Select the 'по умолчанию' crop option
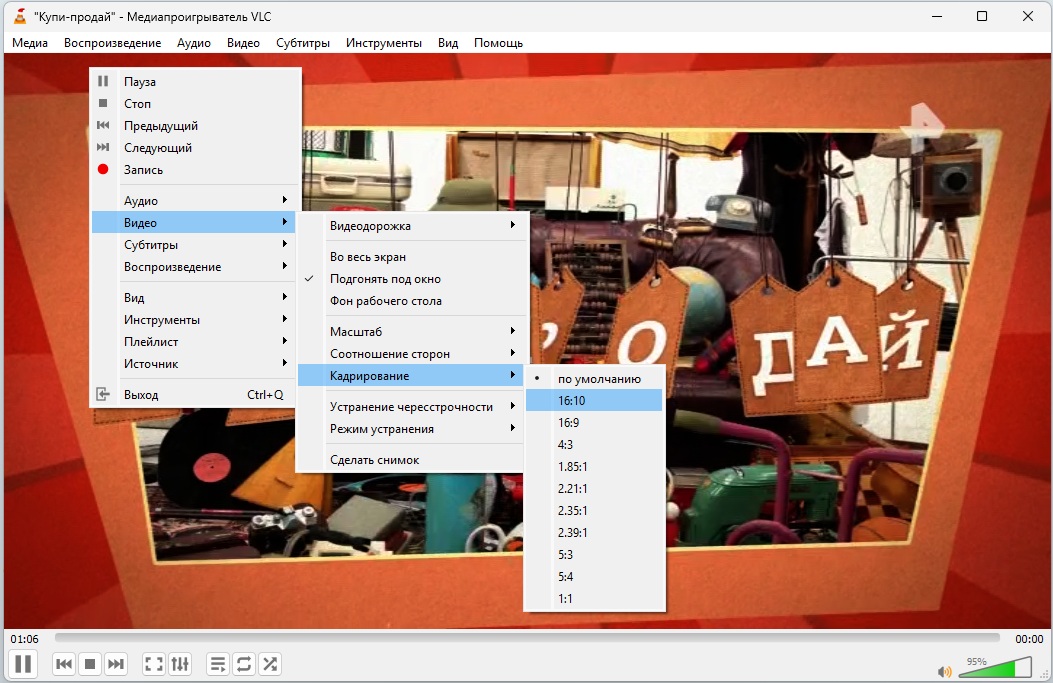This screenshot has width=1053, height=683. [599, 379]
